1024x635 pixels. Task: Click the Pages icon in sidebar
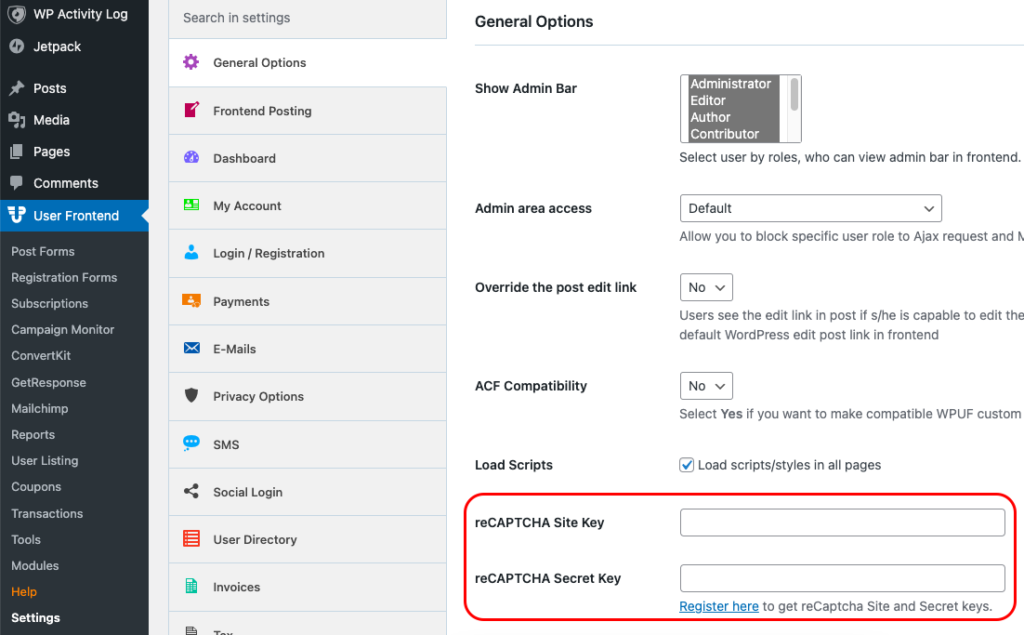click(x=17, y=152)
